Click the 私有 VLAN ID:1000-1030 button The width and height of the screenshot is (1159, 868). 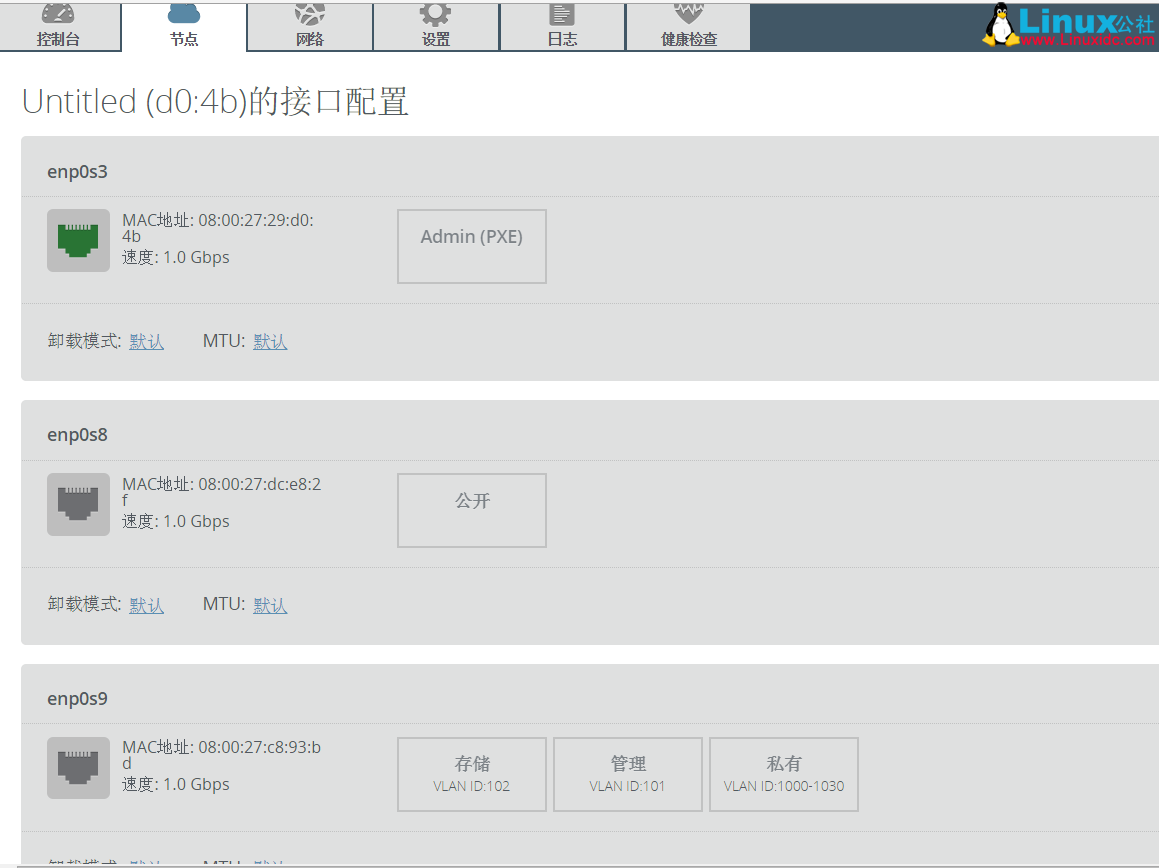point(783,773)
